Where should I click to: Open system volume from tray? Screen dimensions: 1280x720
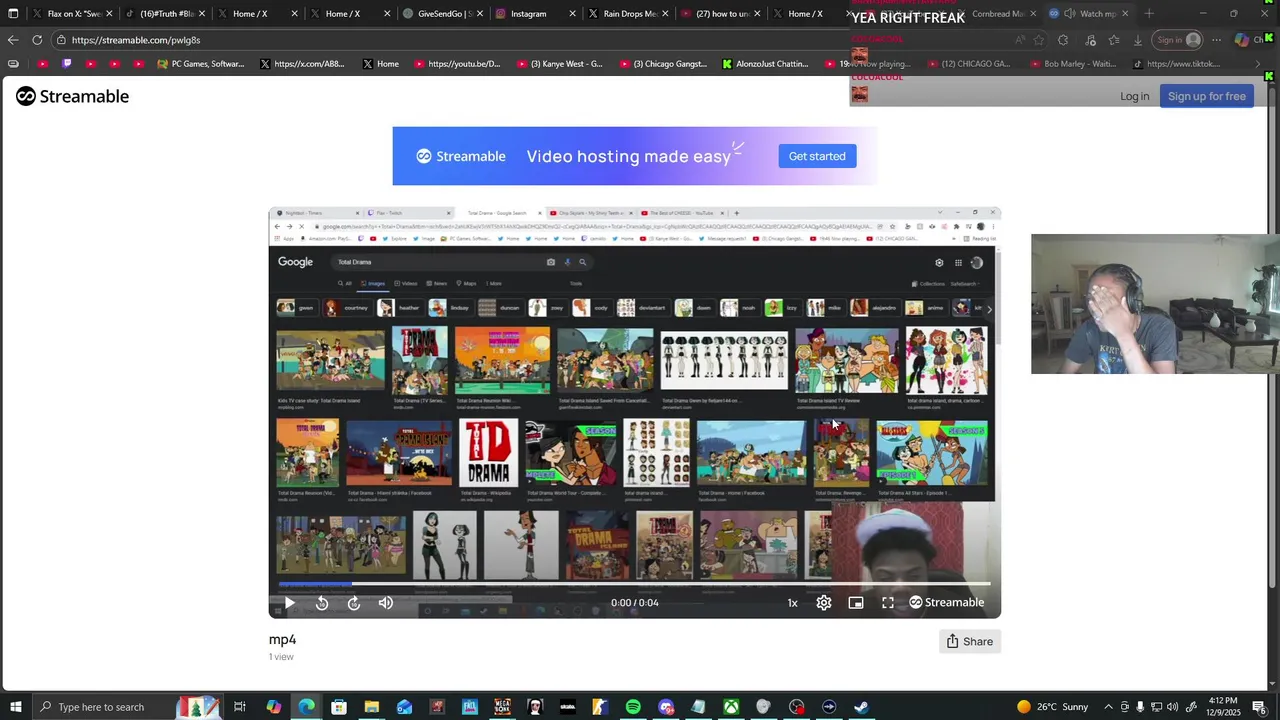(1172, 707)
